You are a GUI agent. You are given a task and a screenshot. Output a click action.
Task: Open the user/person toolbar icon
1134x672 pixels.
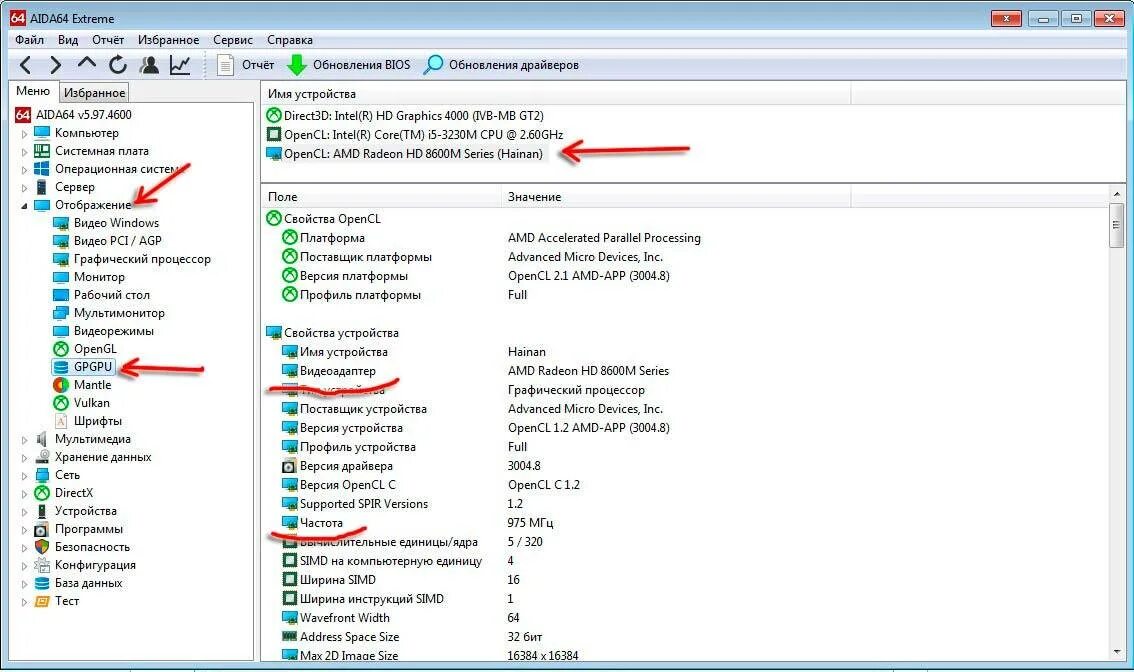[150, 65]
